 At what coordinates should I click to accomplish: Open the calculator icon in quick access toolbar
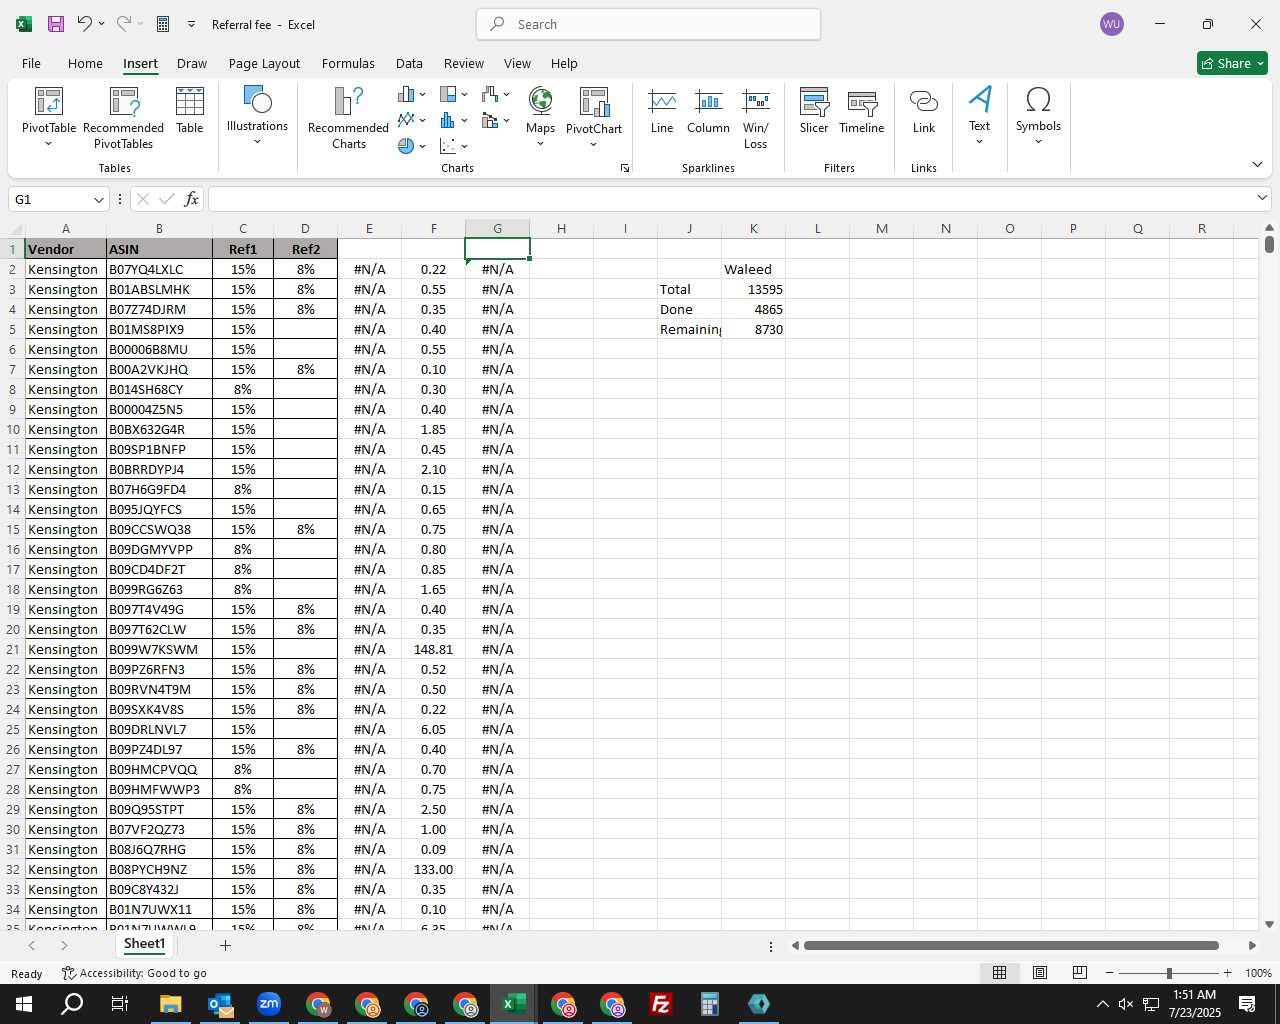tap(163, 24)
